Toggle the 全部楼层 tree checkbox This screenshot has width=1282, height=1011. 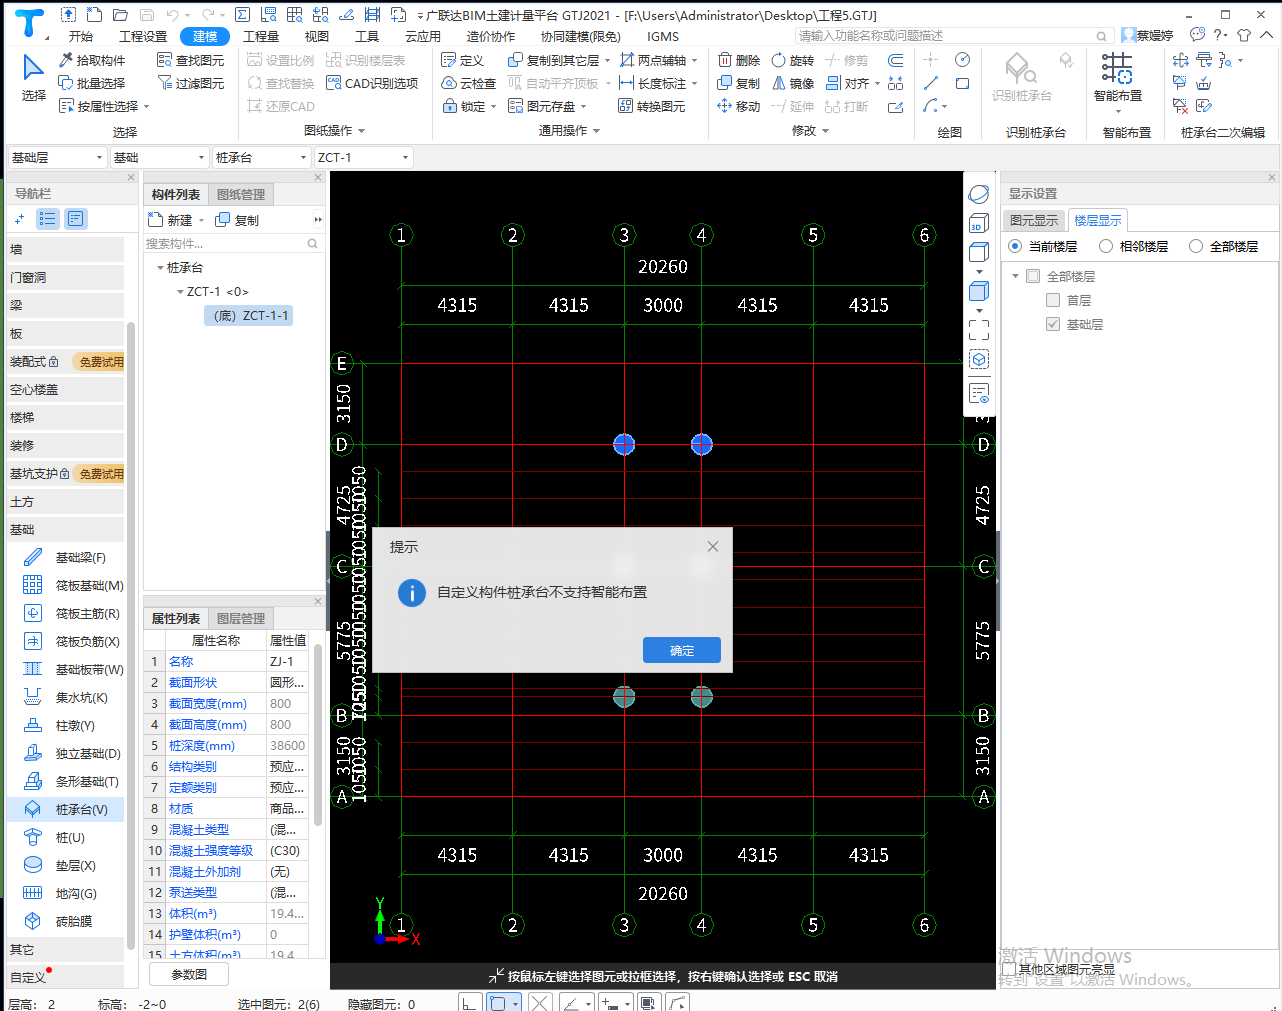[x=1034, y=276]
